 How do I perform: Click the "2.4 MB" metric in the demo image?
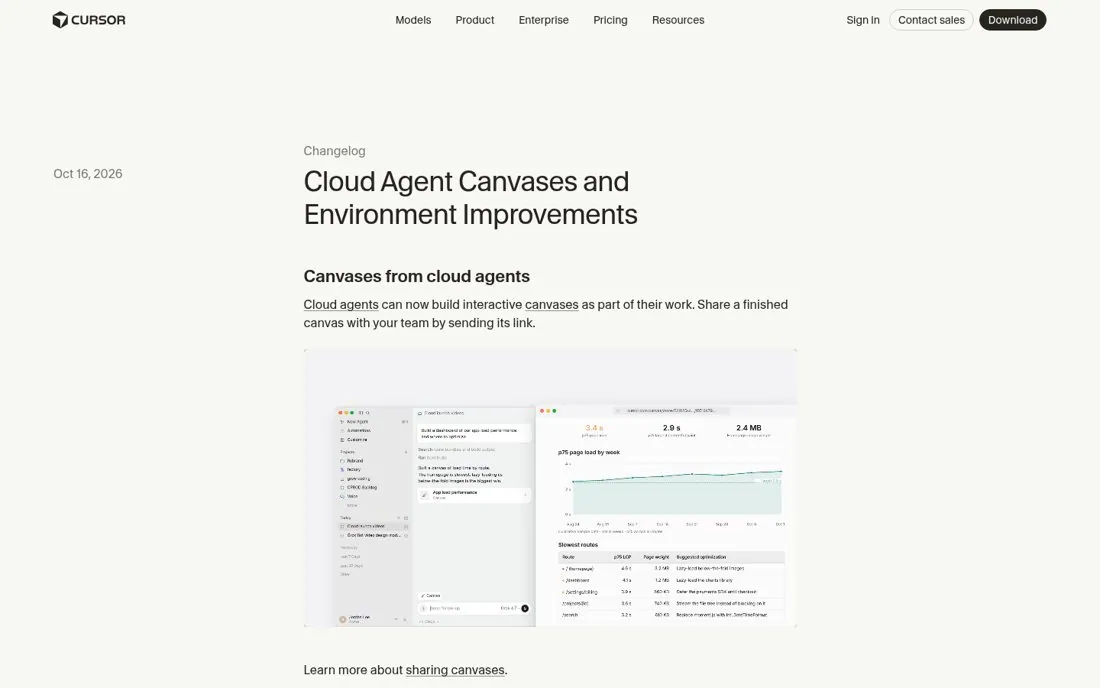click(x=749, y=428)
